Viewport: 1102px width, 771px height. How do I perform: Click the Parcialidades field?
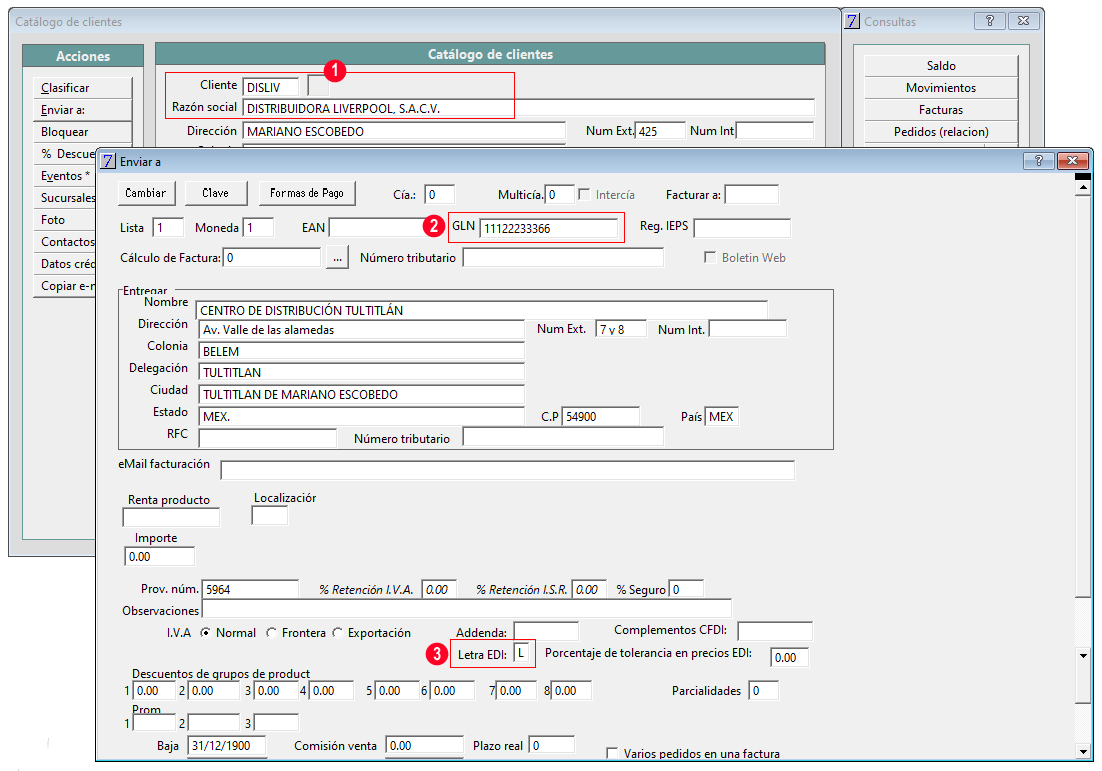[x=763, y=690]
